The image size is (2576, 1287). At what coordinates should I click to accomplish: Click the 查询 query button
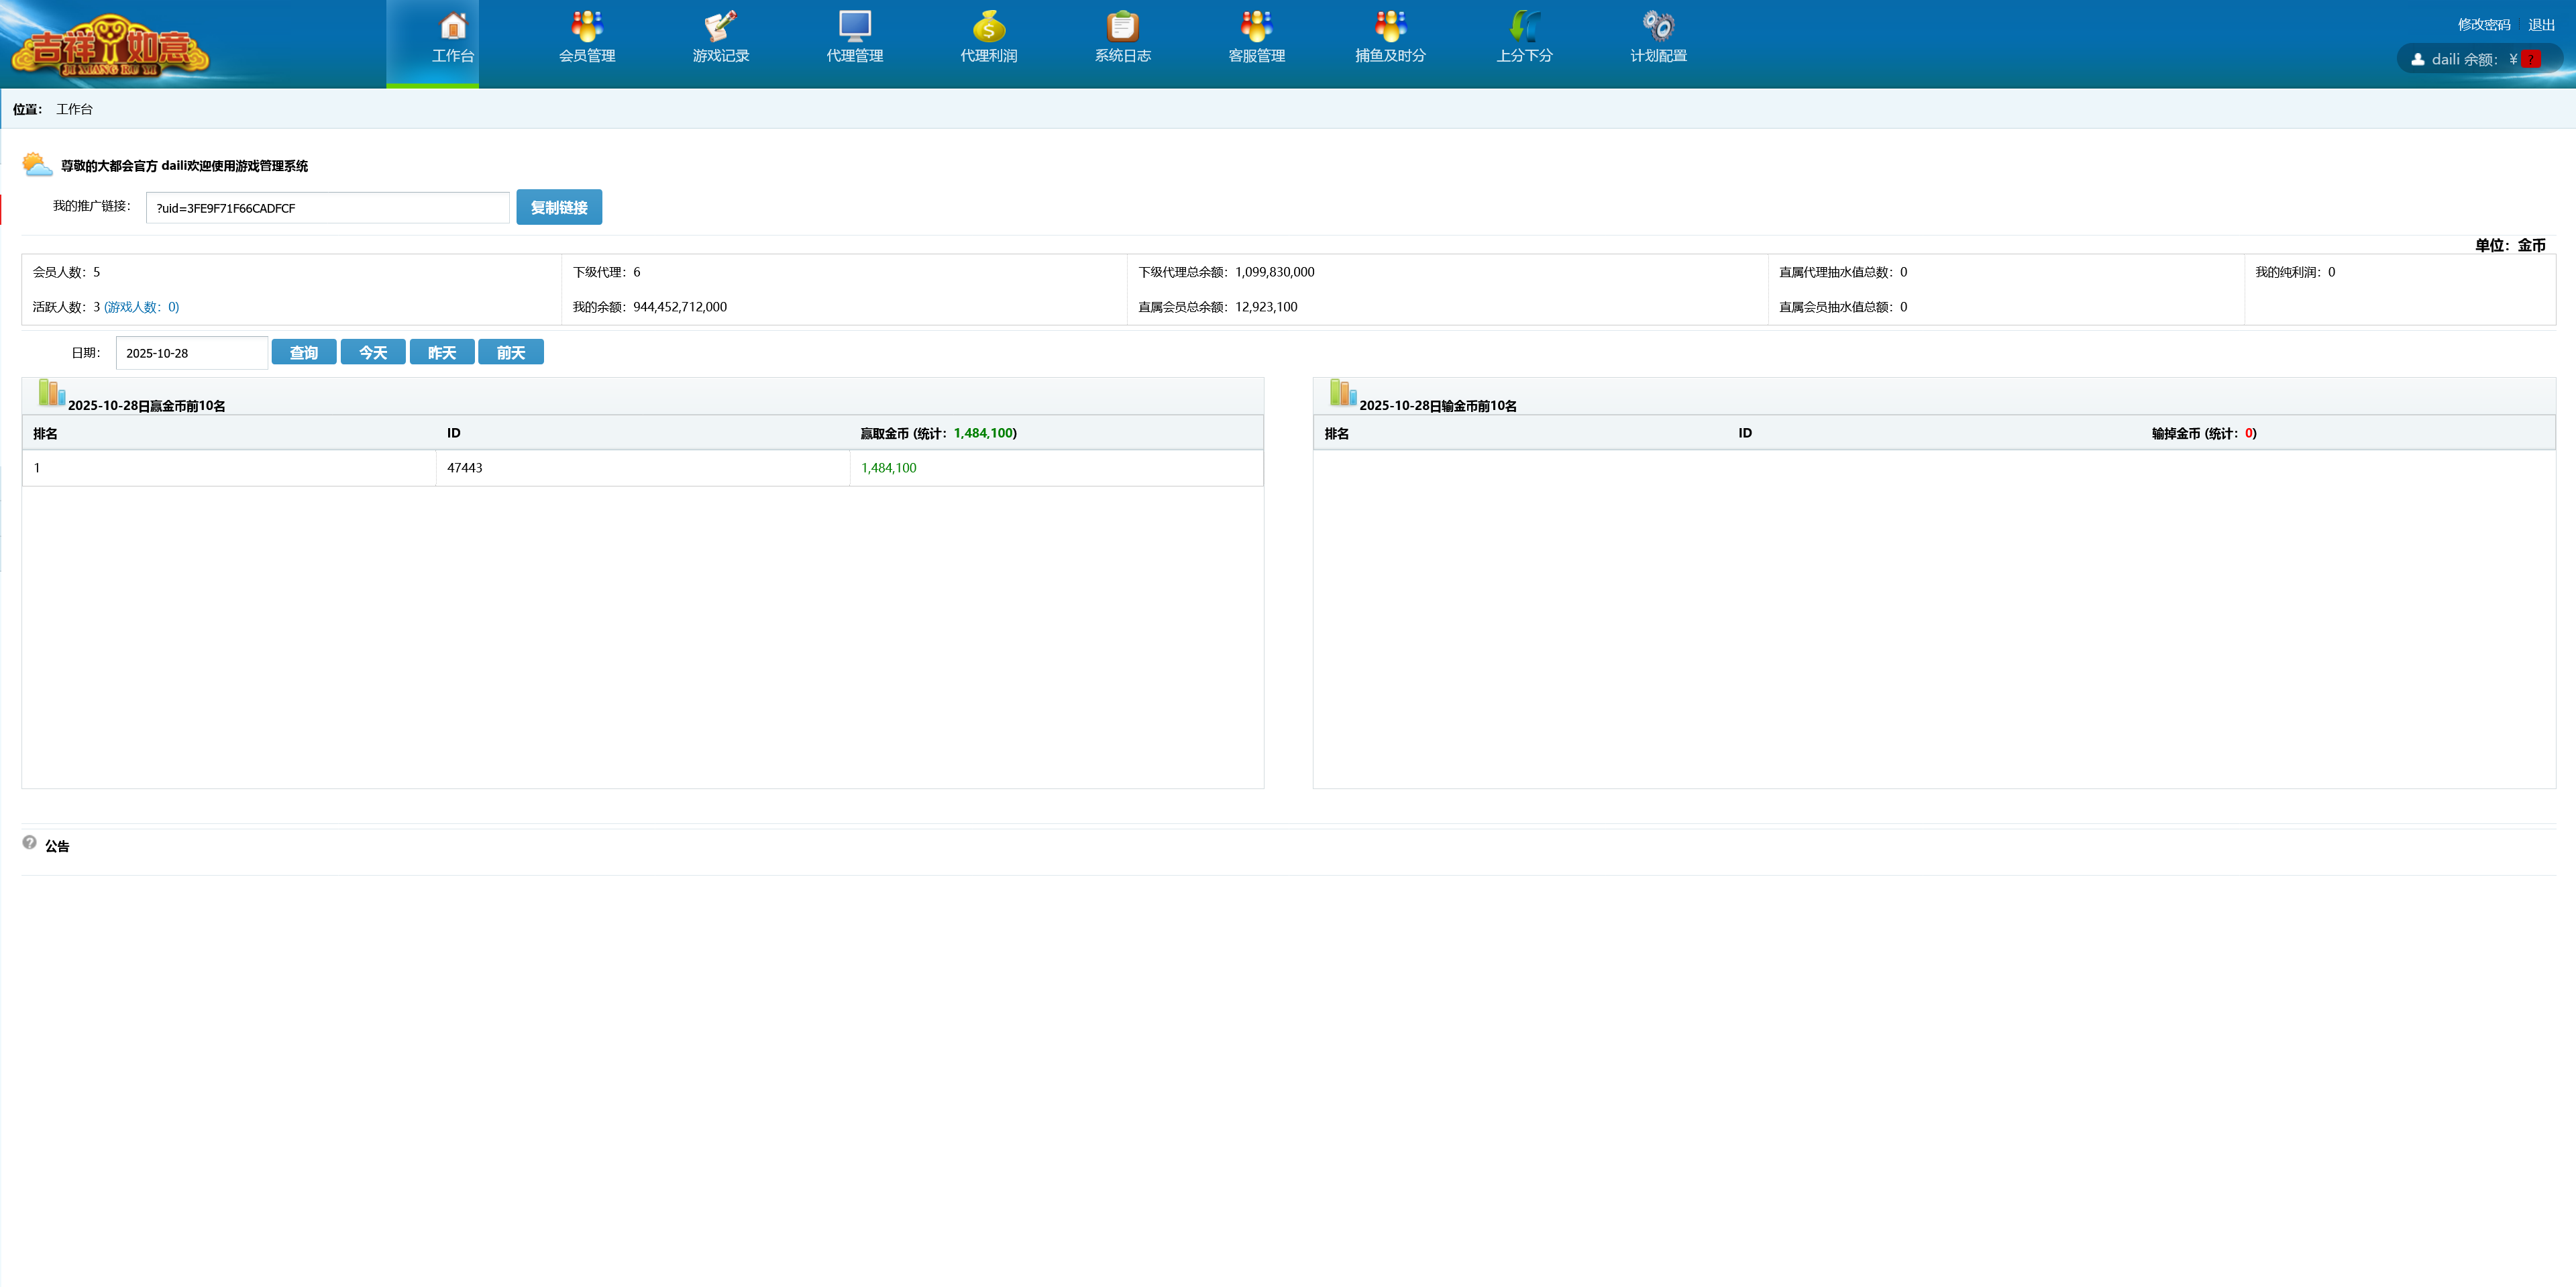pyautogui.click(x=304, y=352)
